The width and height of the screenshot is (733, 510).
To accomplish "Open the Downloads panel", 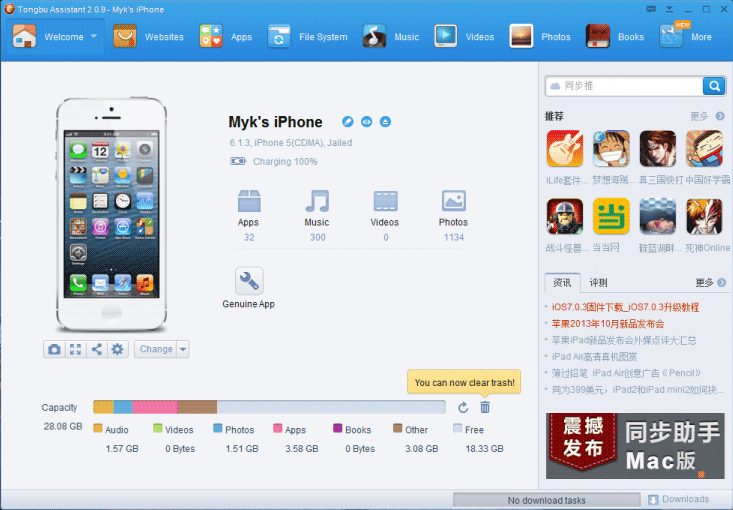I will 679,499.
